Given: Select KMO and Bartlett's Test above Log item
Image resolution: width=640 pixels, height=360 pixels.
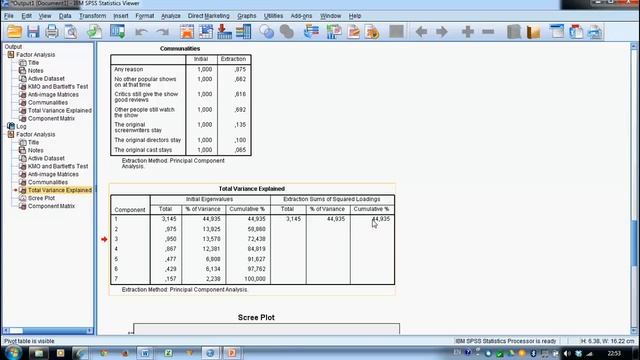Looking at the screenshot, I should 58,87.
